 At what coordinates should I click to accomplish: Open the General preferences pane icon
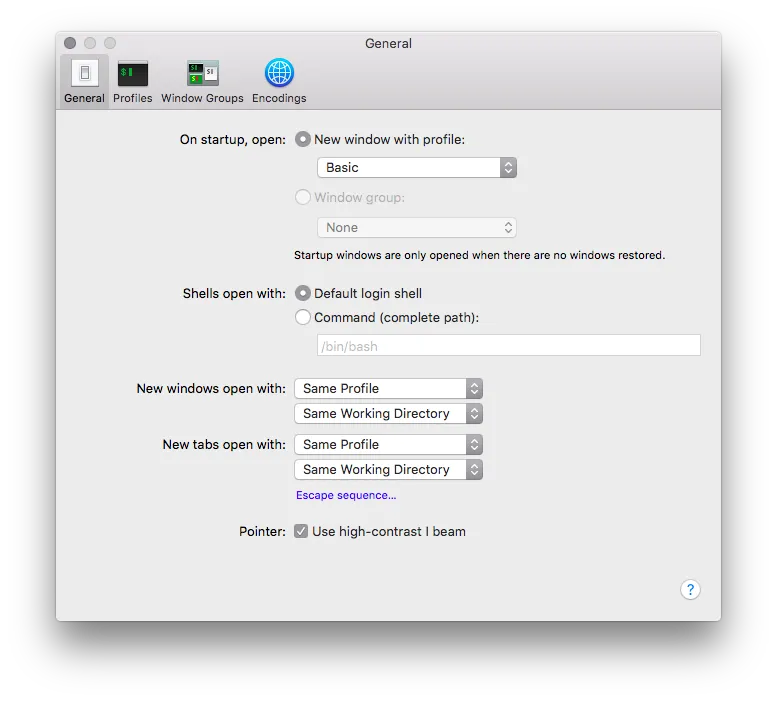point(84,81)
